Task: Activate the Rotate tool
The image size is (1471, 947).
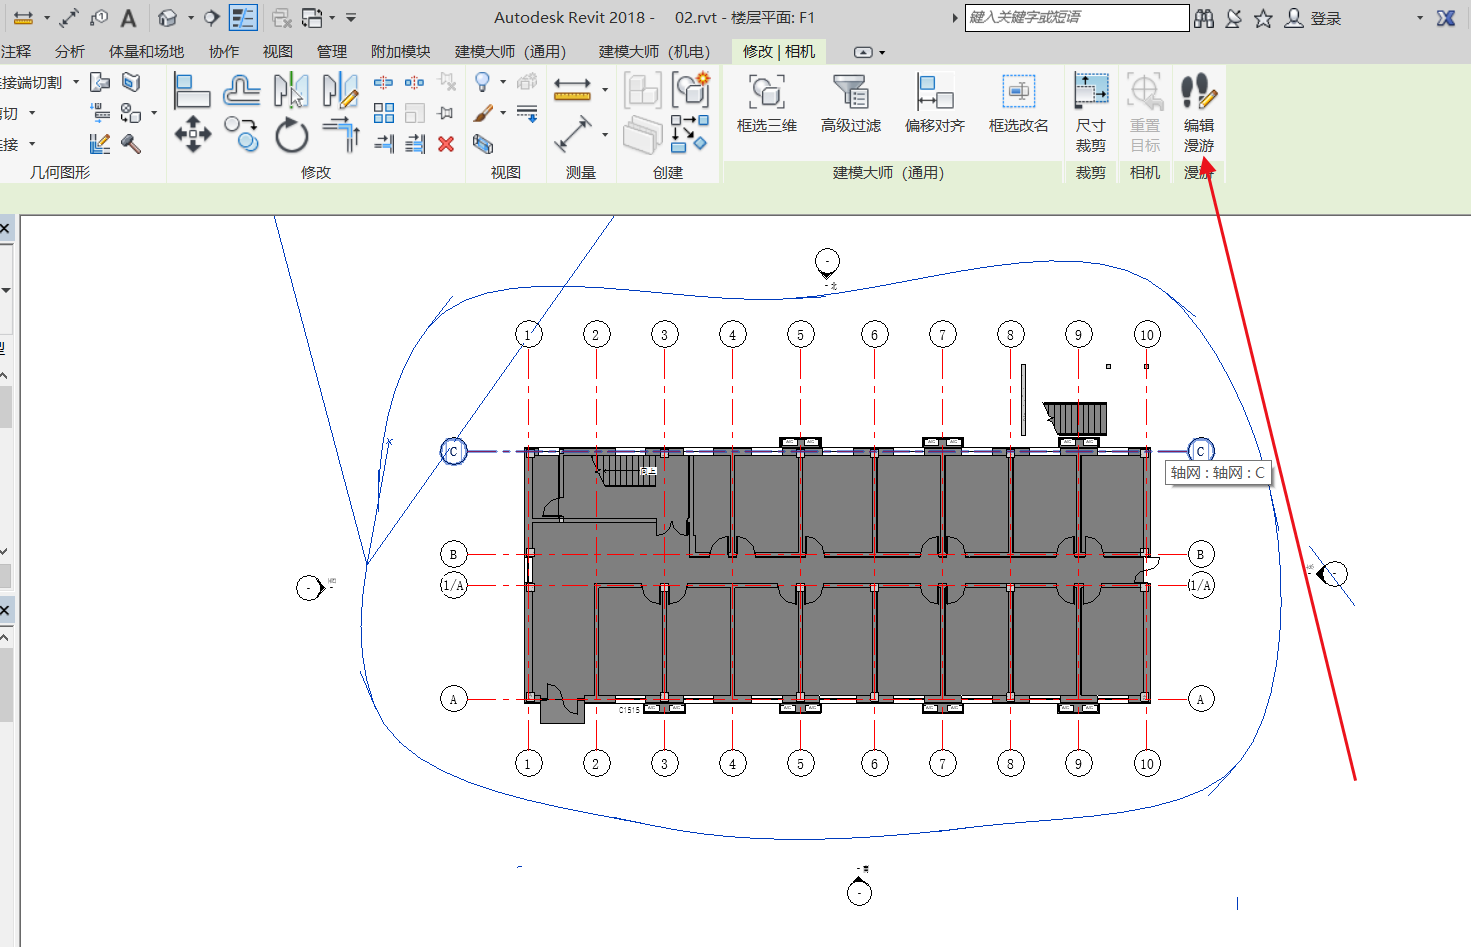Action: pos(291,136)
